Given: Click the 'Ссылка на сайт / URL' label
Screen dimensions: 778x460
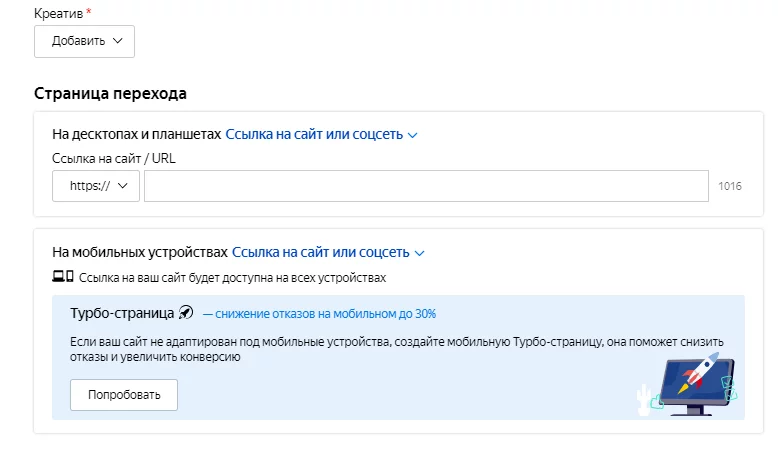Looking at the screenshot, I should pyautogui.click(x=114, y=158).
